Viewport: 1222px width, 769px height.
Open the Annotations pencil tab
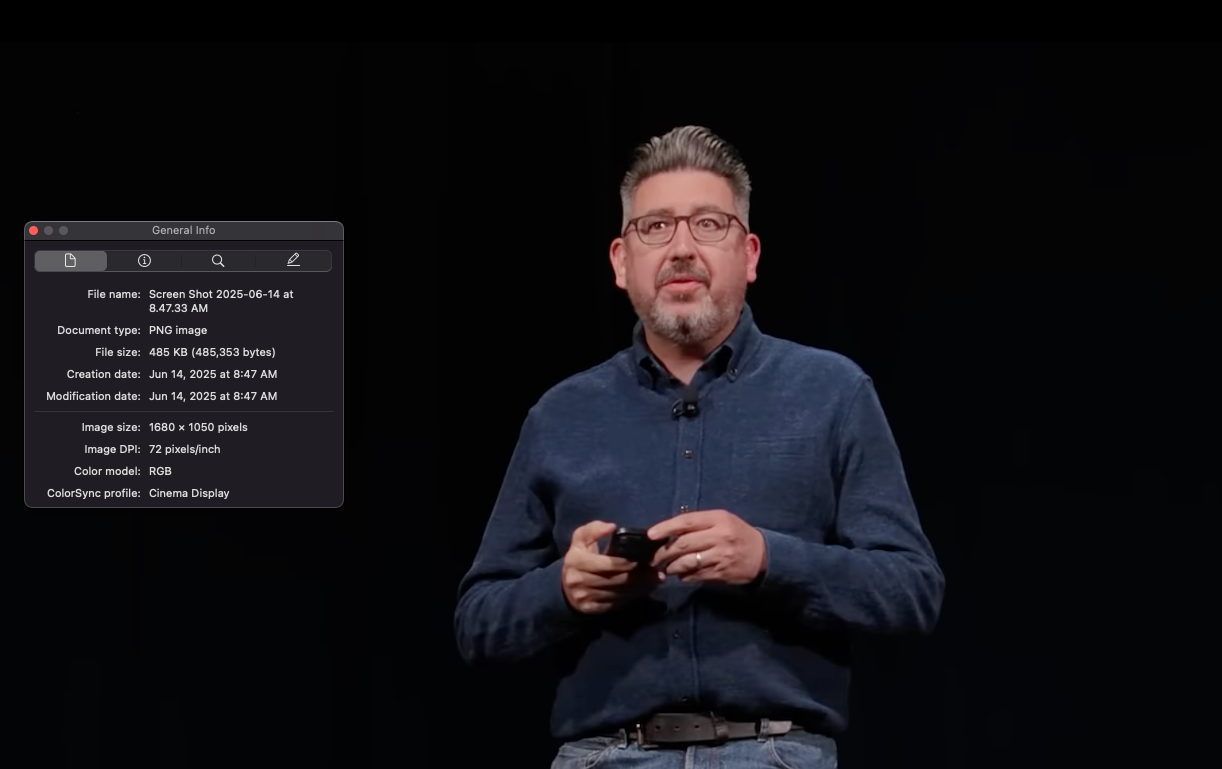(293, 260)
